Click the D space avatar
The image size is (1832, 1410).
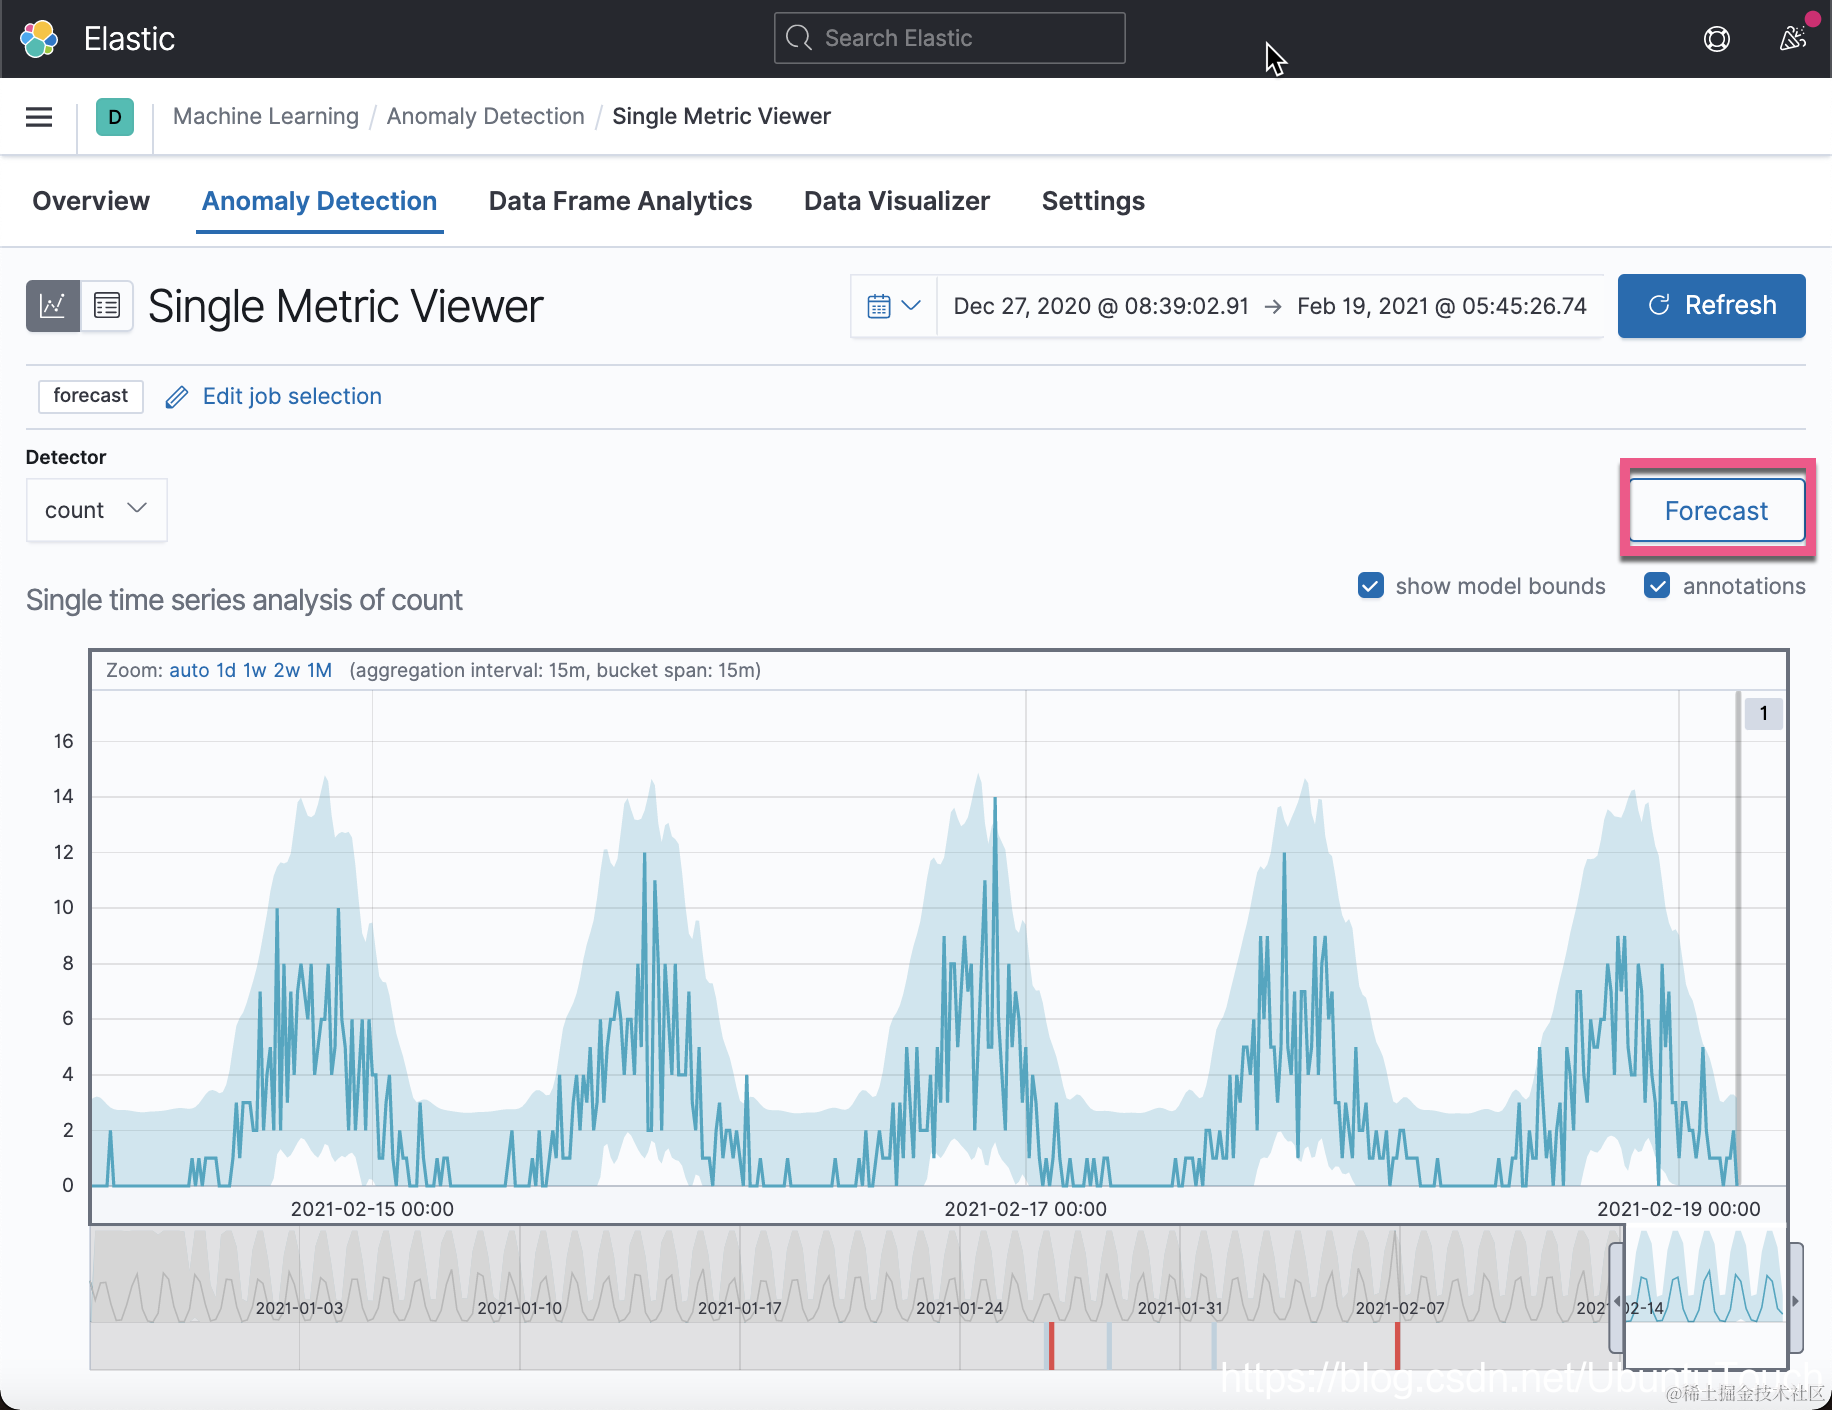coord(115,117)
